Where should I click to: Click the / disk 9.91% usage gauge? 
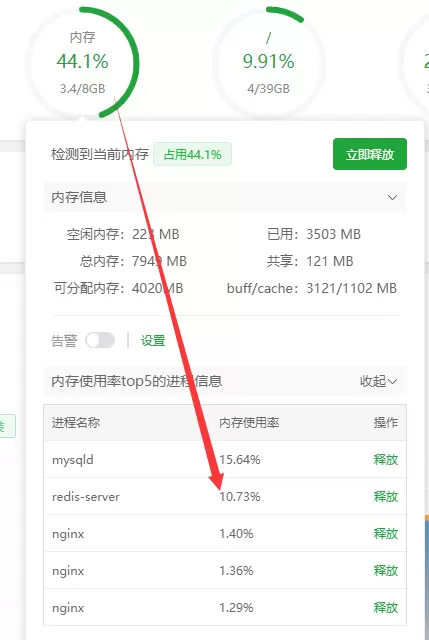point(268,62)
